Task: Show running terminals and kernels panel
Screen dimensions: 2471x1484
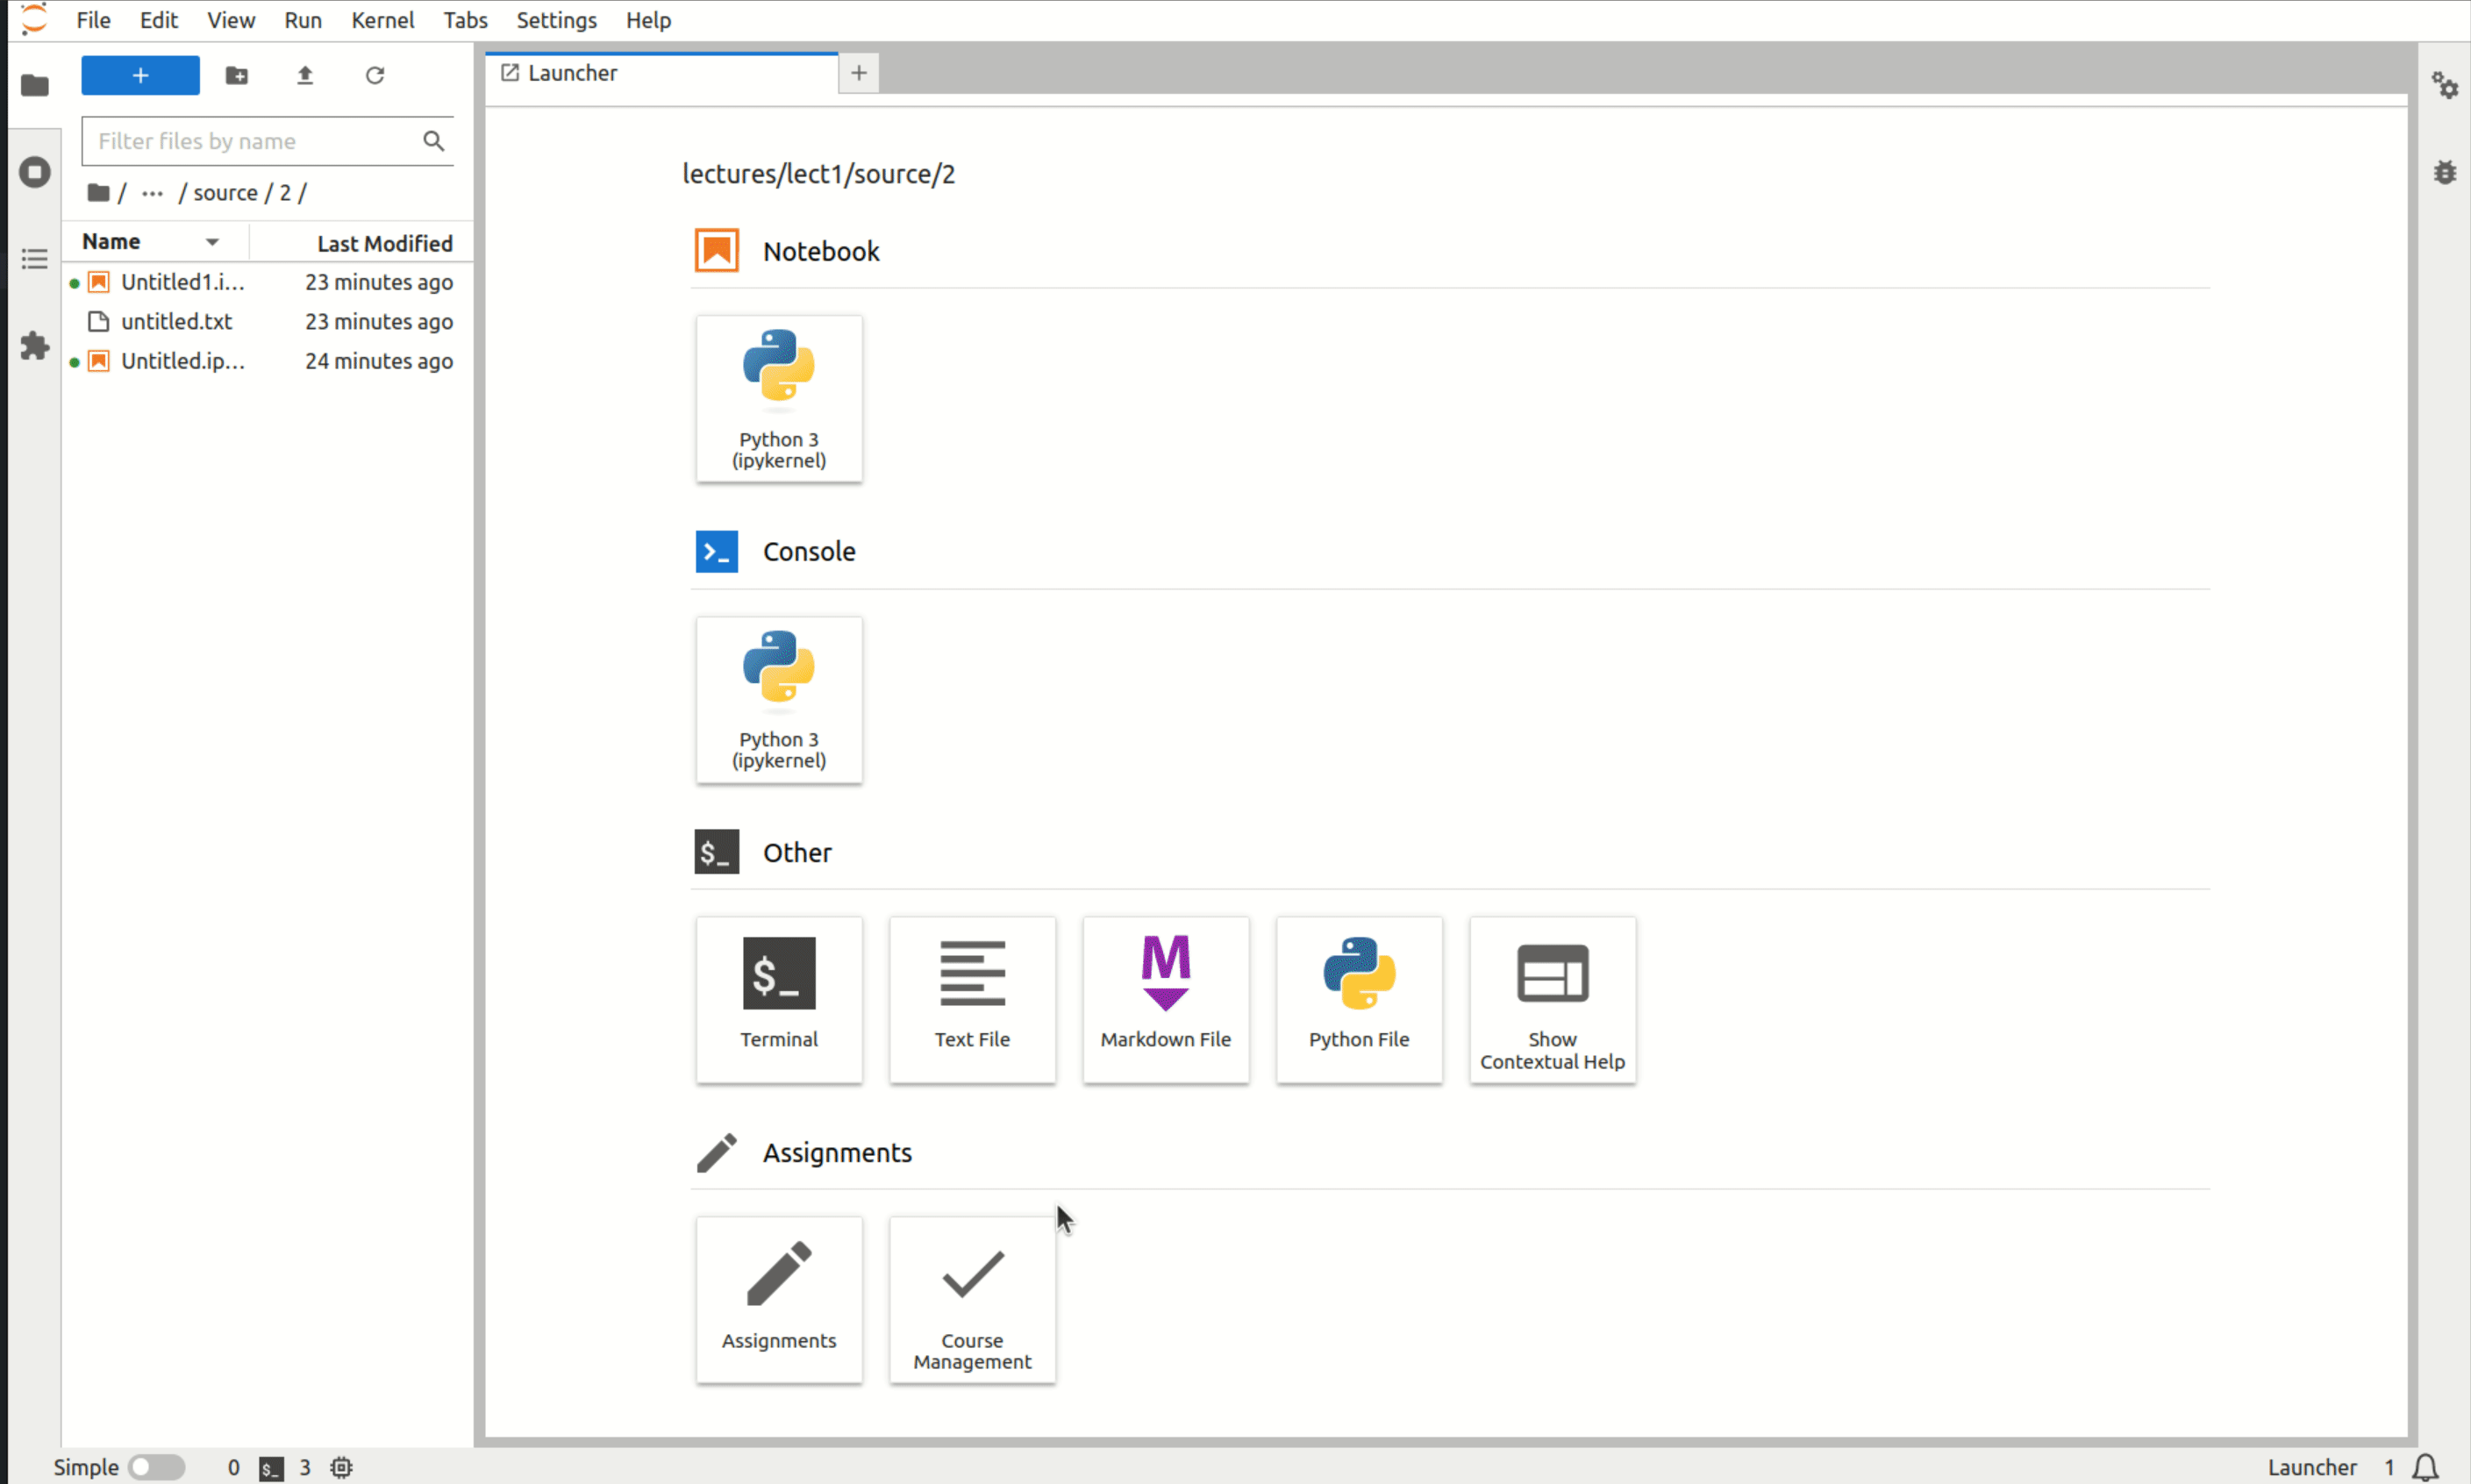Action: (x=35, y=172)
